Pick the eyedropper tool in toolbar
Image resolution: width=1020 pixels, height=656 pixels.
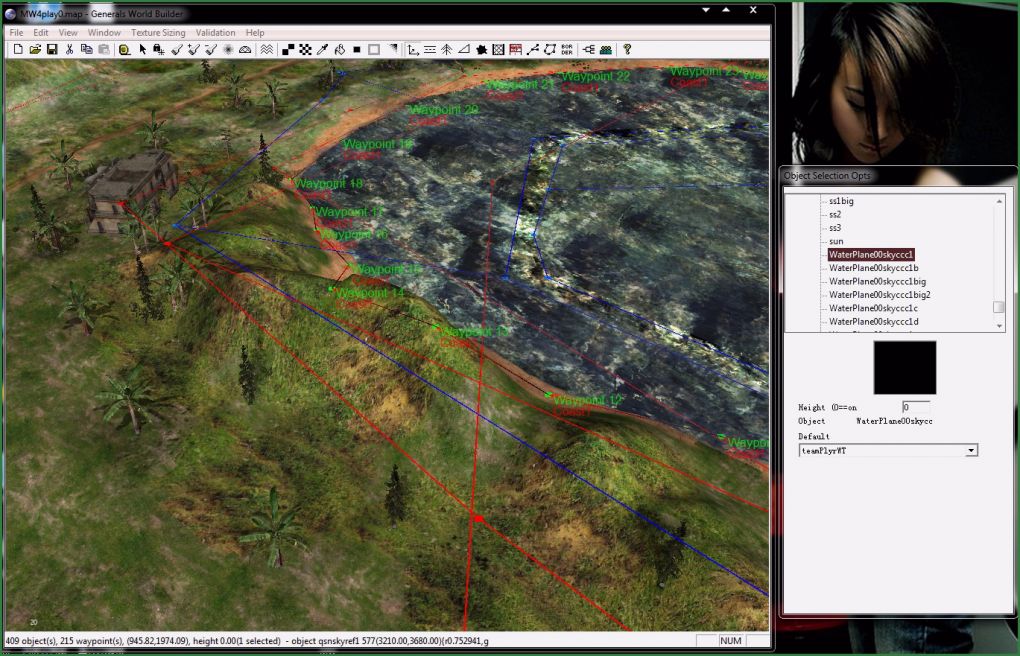323,49
